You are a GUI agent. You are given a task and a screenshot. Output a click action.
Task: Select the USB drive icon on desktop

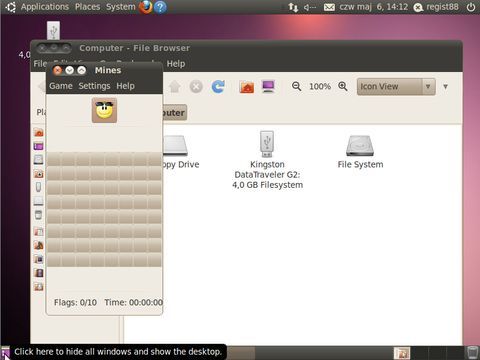(x=53, y=31)
